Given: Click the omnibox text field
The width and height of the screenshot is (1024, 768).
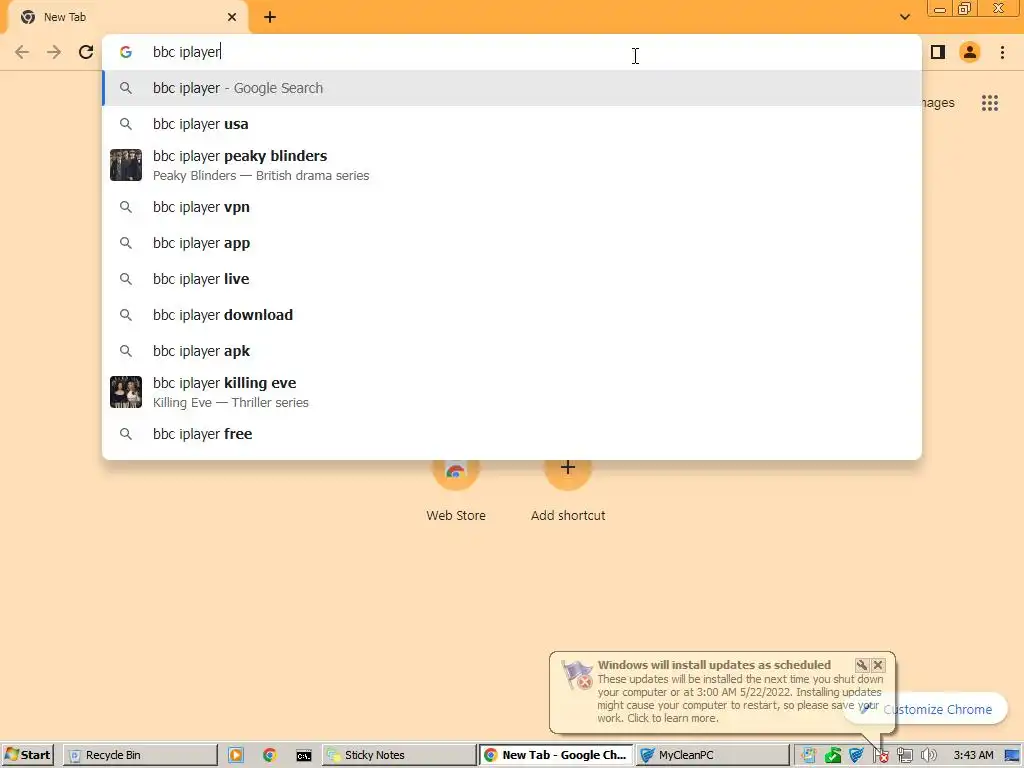Looking at the screenshot, I should coord(512,52).
